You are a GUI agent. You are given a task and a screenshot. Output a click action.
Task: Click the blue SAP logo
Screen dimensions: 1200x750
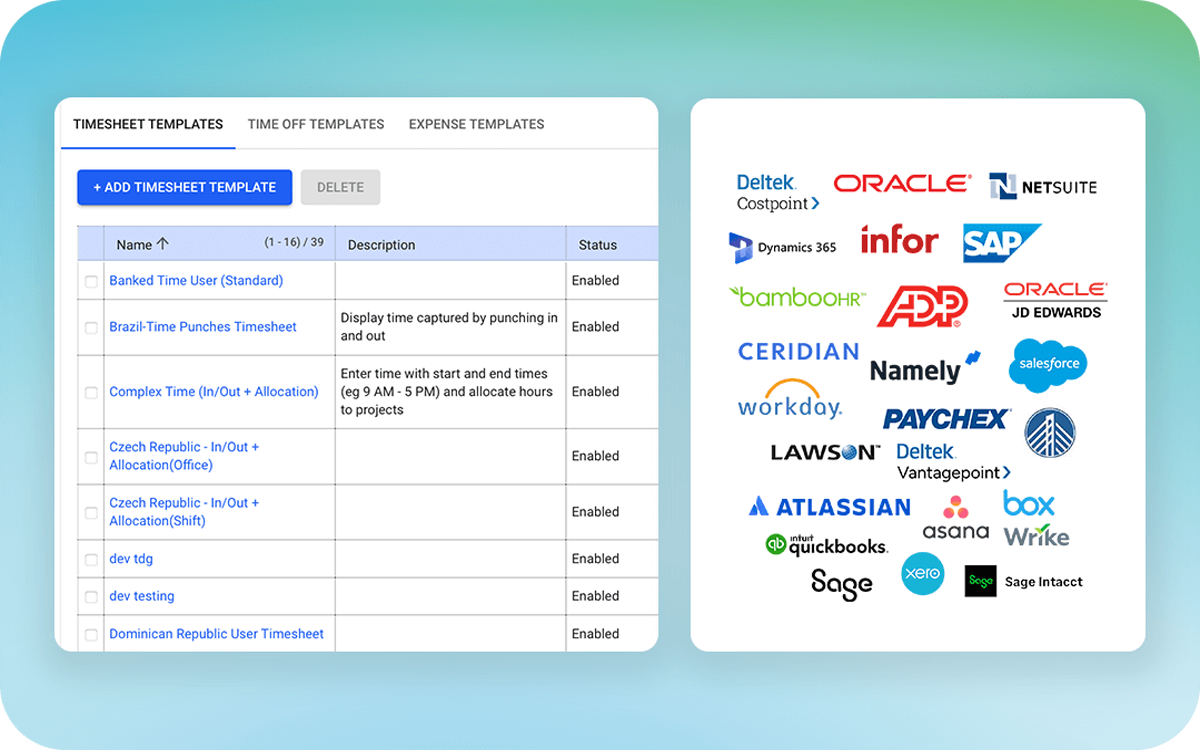[x=1001, y=243]
